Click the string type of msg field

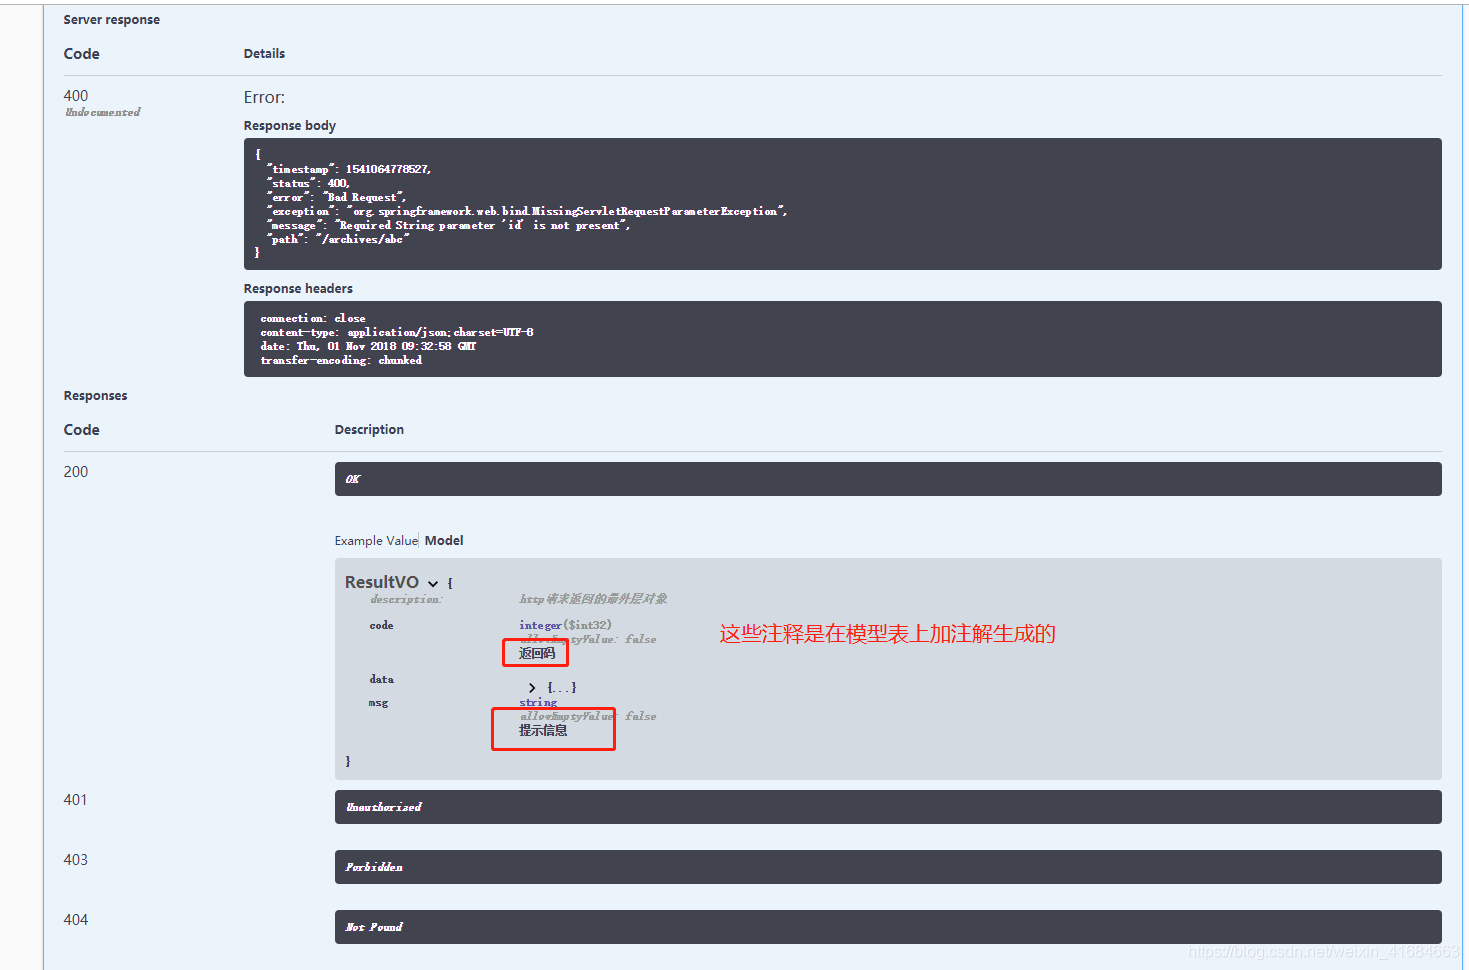538,702
